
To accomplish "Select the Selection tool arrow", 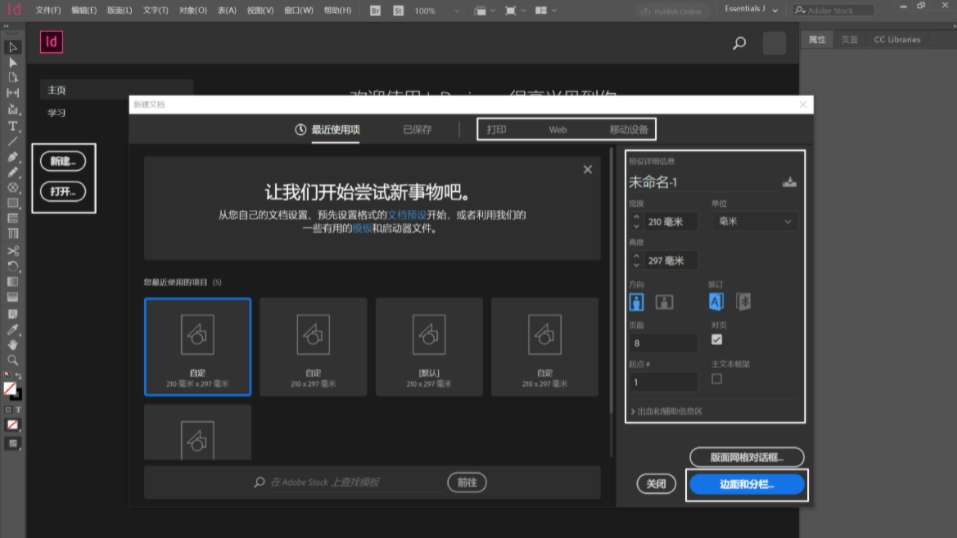I will click(13, 47).
